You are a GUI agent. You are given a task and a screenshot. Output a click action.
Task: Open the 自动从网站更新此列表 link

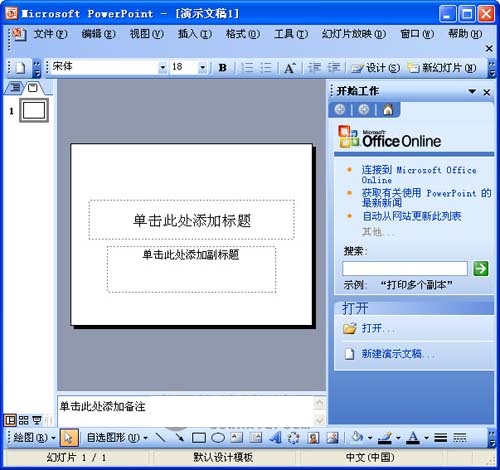pyautogui.click(x=412, y=216)
